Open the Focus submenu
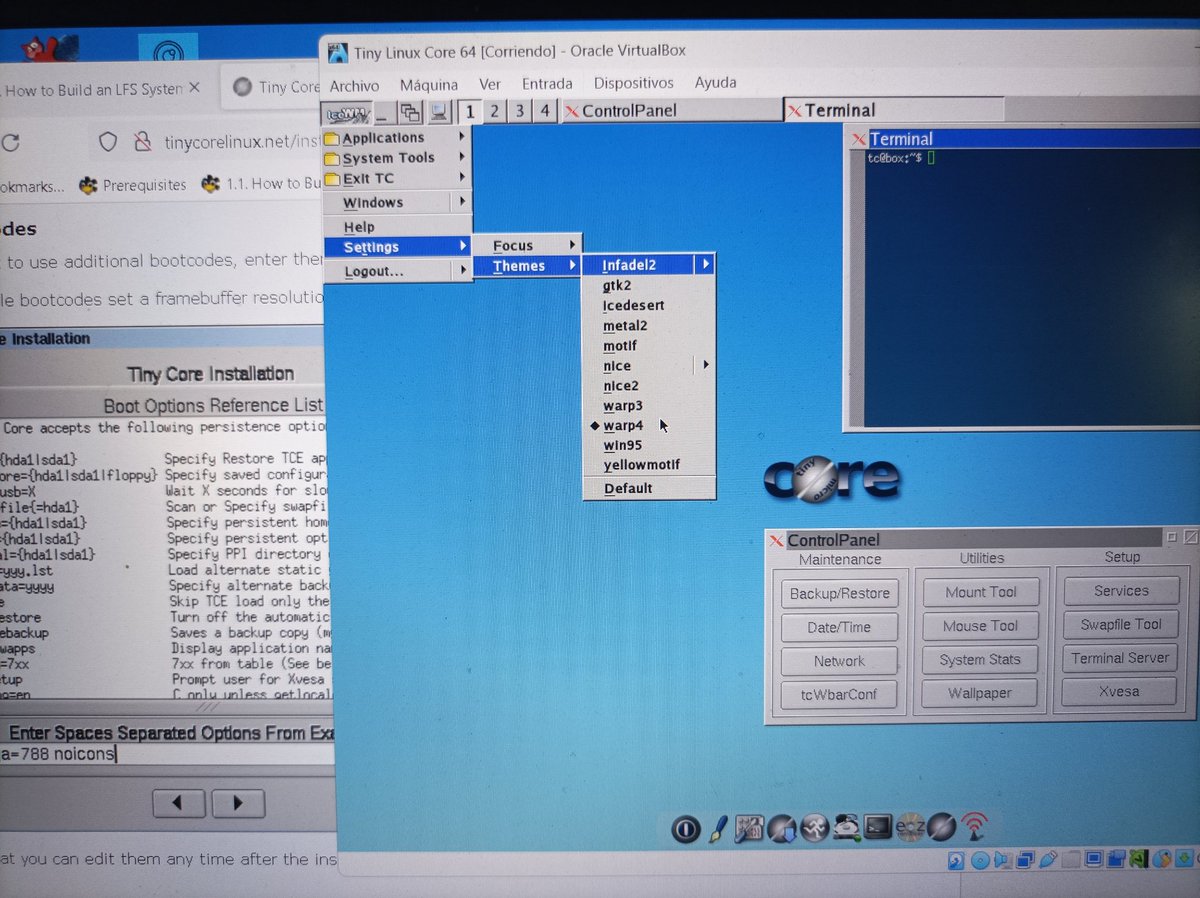1200x898 pixels. (x=527, y=245)
